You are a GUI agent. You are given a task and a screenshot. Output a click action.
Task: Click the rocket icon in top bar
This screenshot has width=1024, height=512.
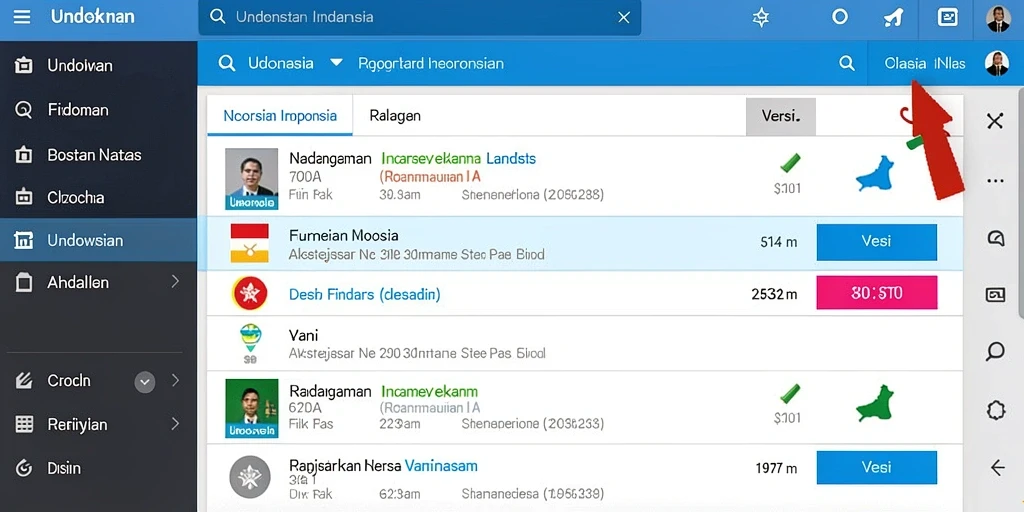[892, 18]
